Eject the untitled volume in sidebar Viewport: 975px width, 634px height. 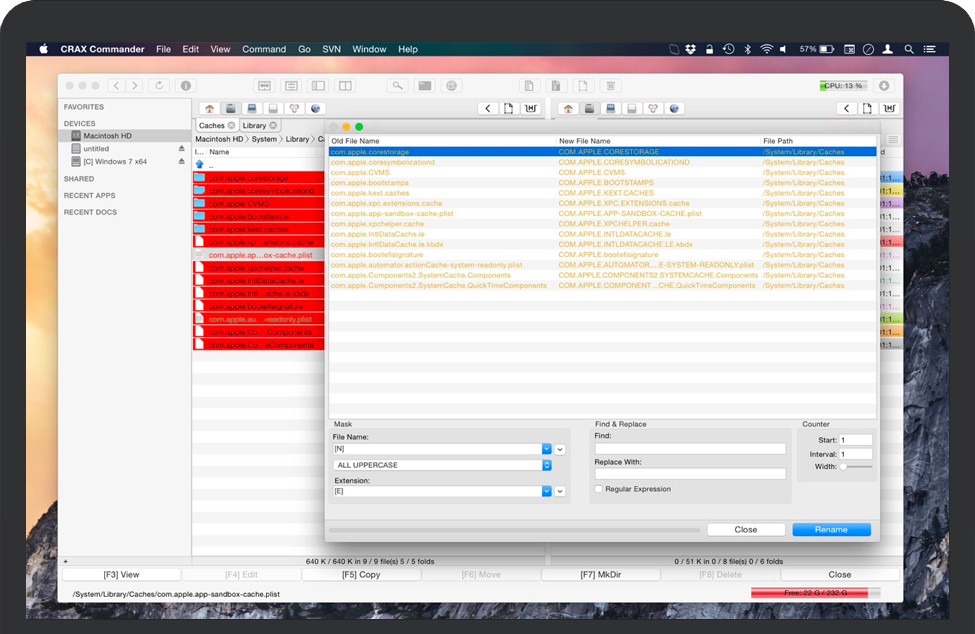[x=181, y=148]
